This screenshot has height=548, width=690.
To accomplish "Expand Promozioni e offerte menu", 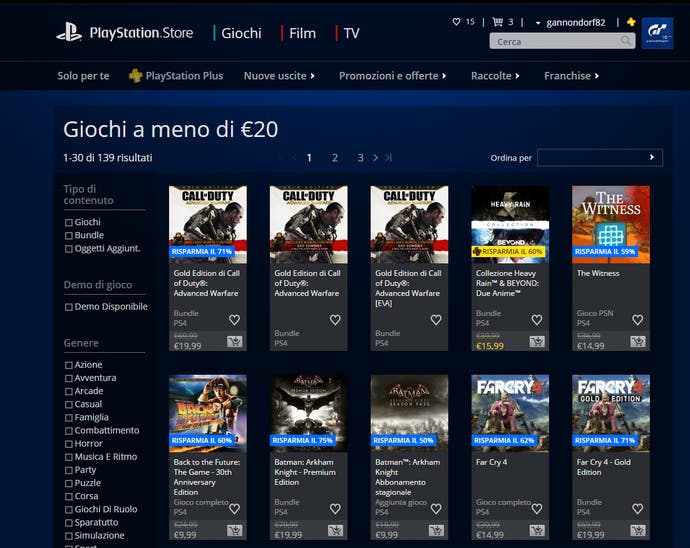I will pos(393,76).
